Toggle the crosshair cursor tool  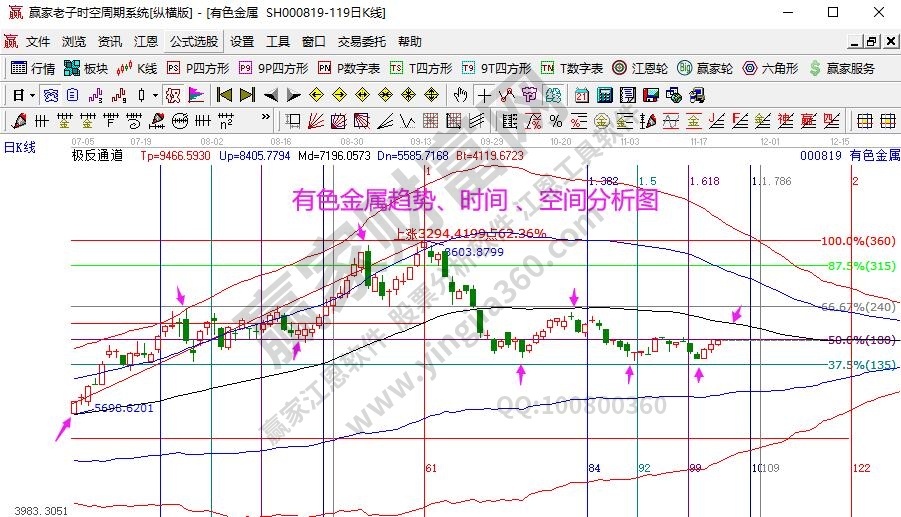click(484, 95)
